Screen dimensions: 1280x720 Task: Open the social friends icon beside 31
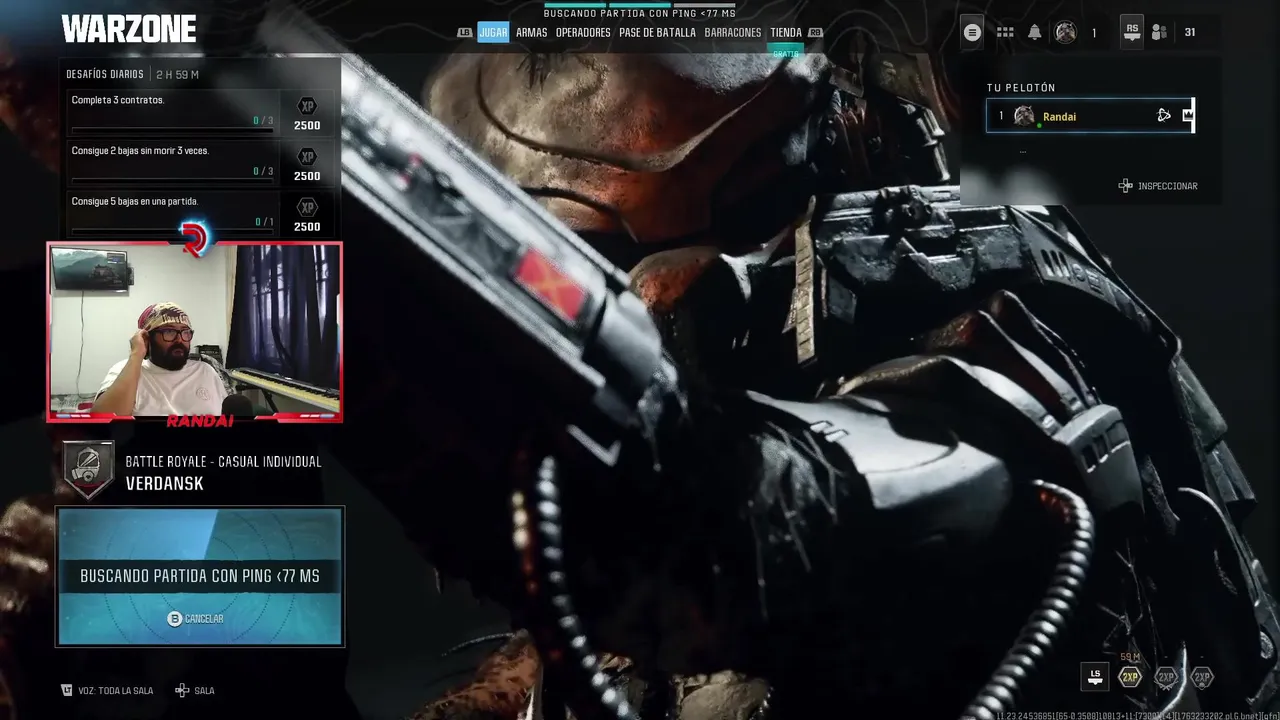(x=1159, y=32)
